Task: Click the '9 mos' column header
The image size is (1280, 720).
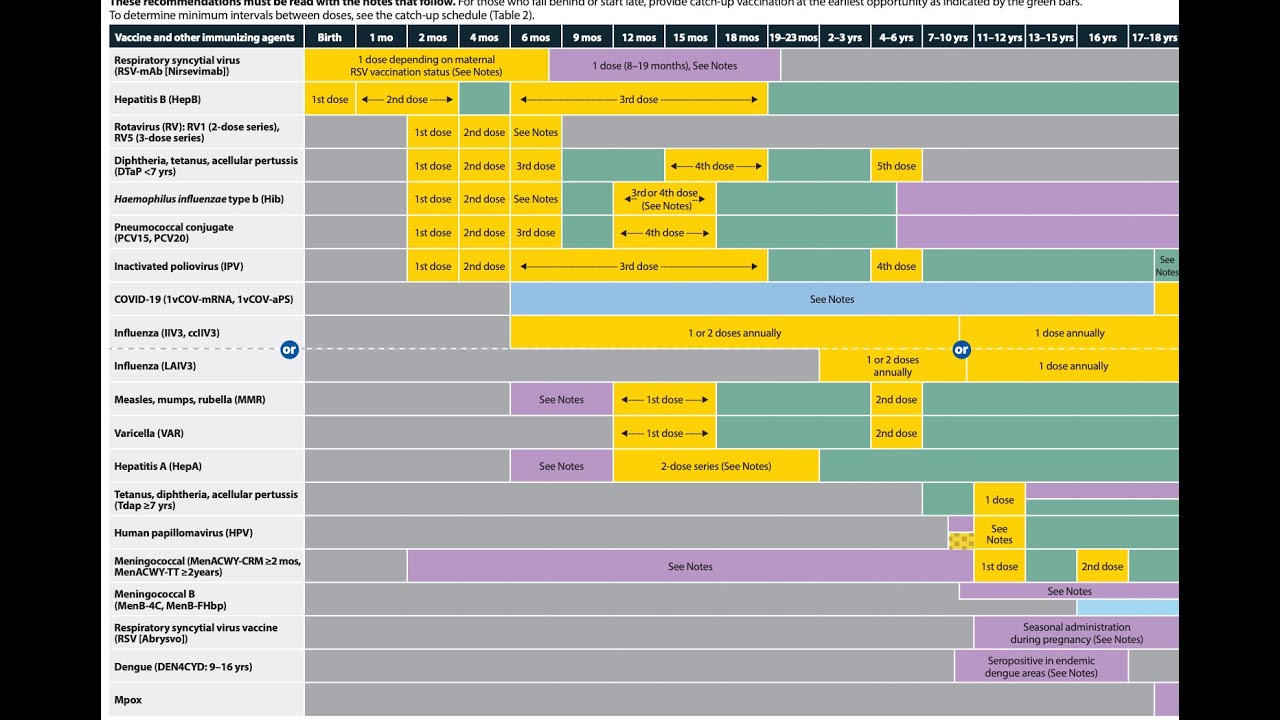Action: [x=587, y=37]
